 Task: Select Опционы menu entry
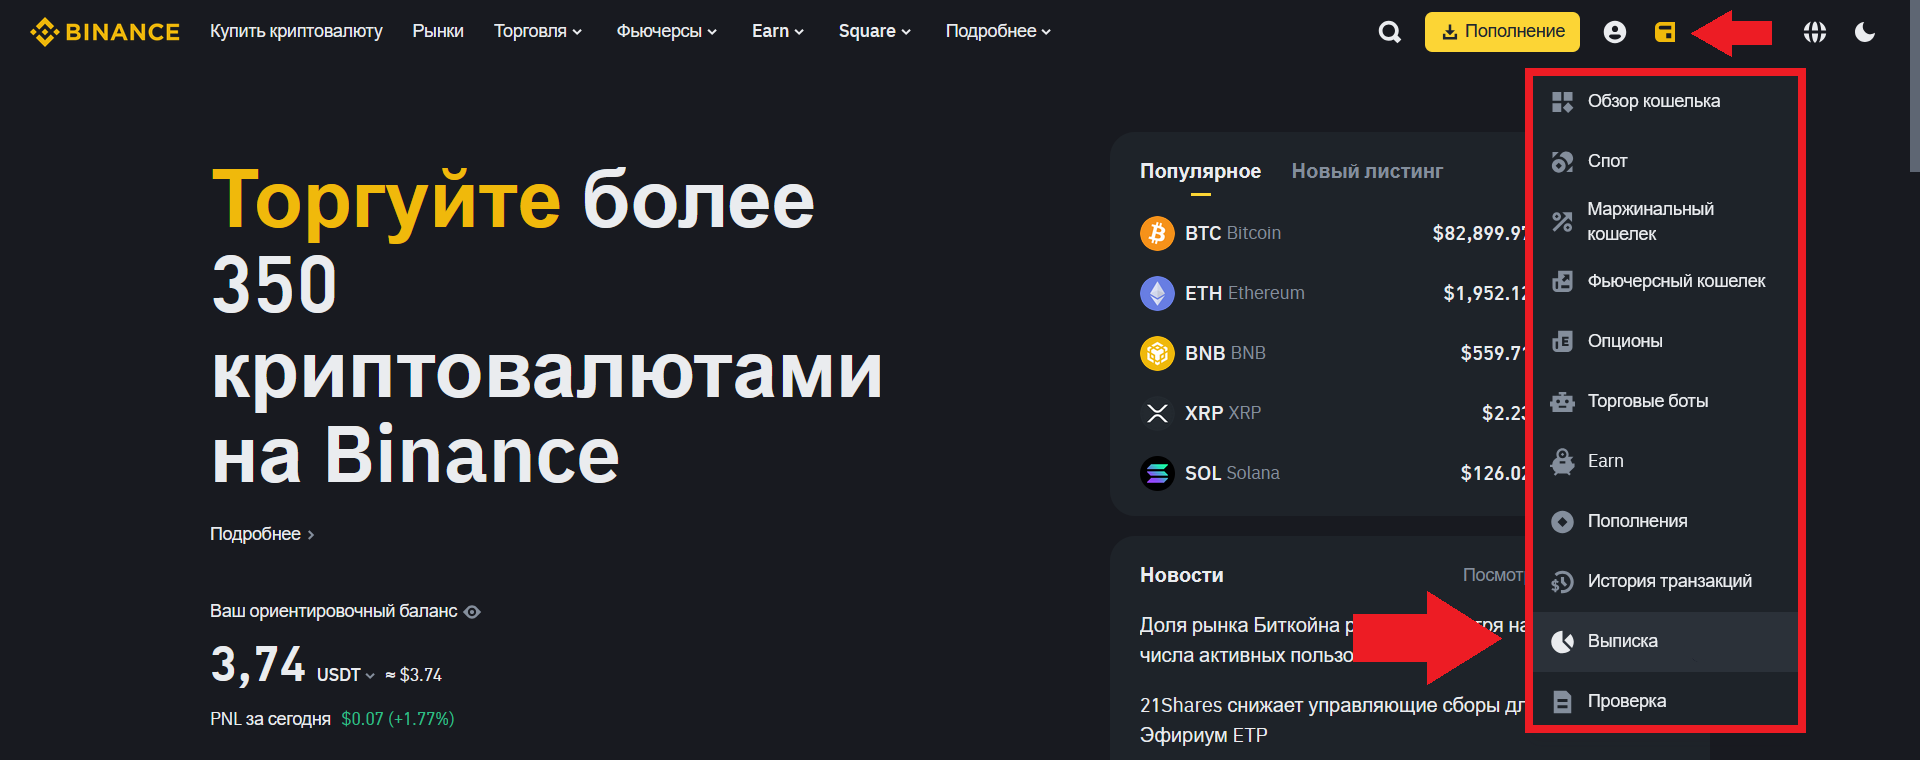(x=1665, y=341)
